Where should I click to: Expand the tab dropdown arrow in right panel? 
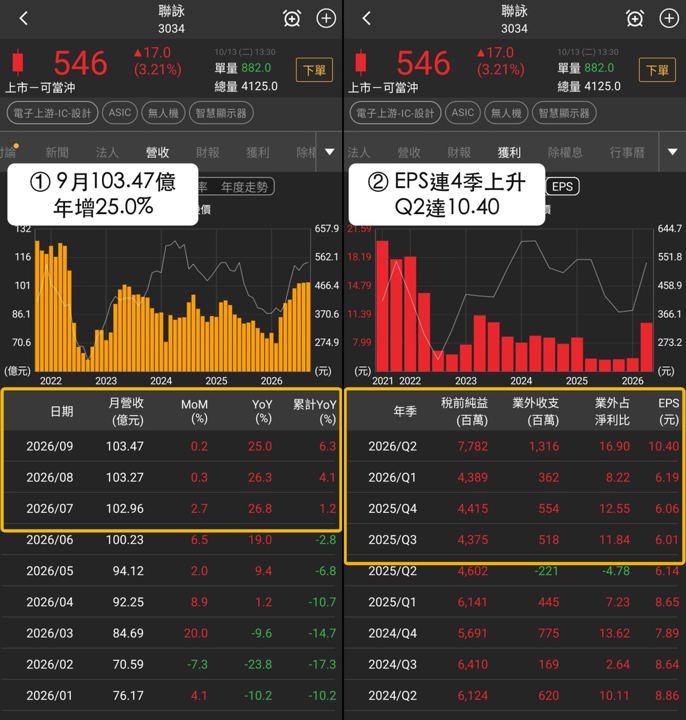[x=673, y=152]
